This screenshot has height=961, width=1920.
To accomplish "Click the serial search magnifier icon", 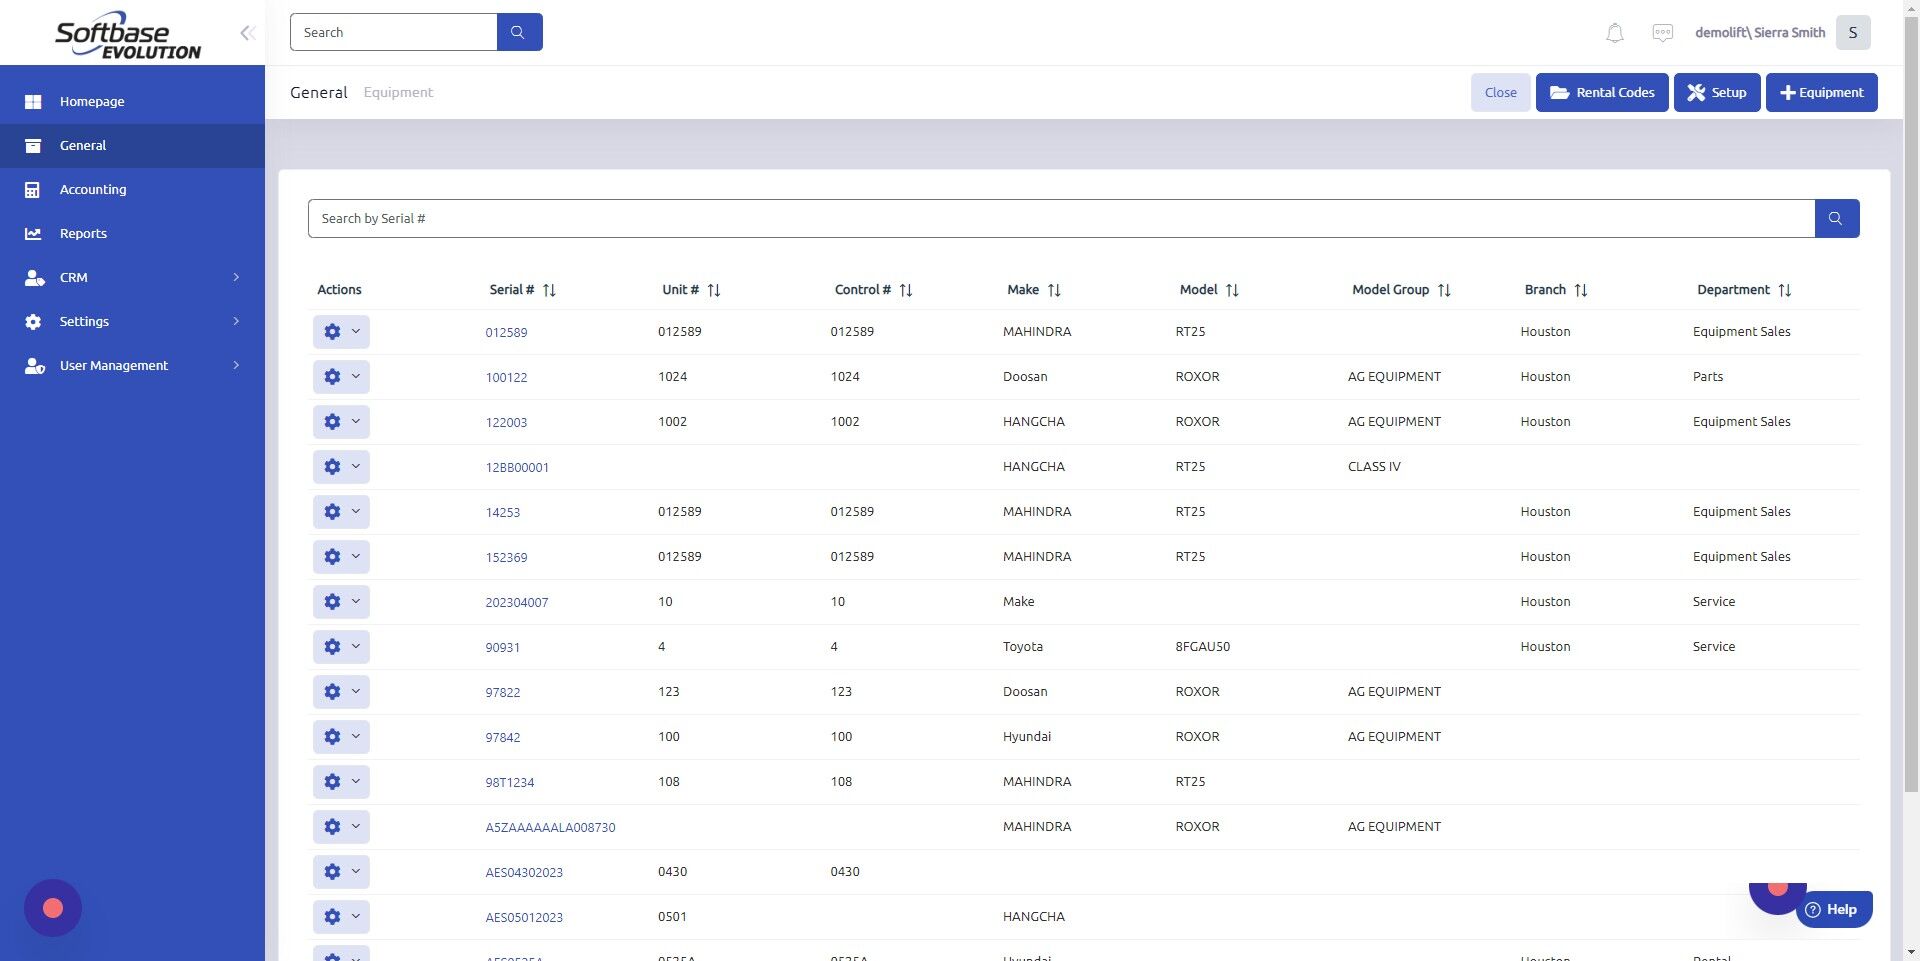I will 1836,218.
